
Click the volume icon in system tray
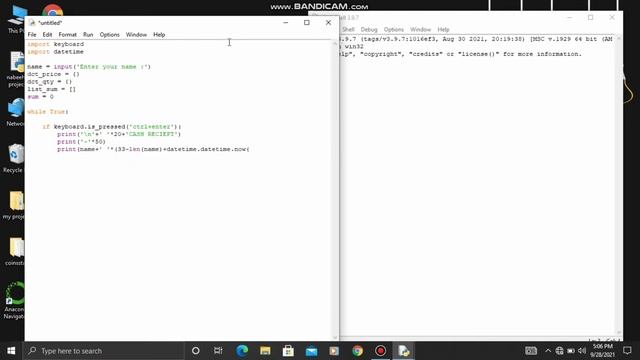pos(582,351)
